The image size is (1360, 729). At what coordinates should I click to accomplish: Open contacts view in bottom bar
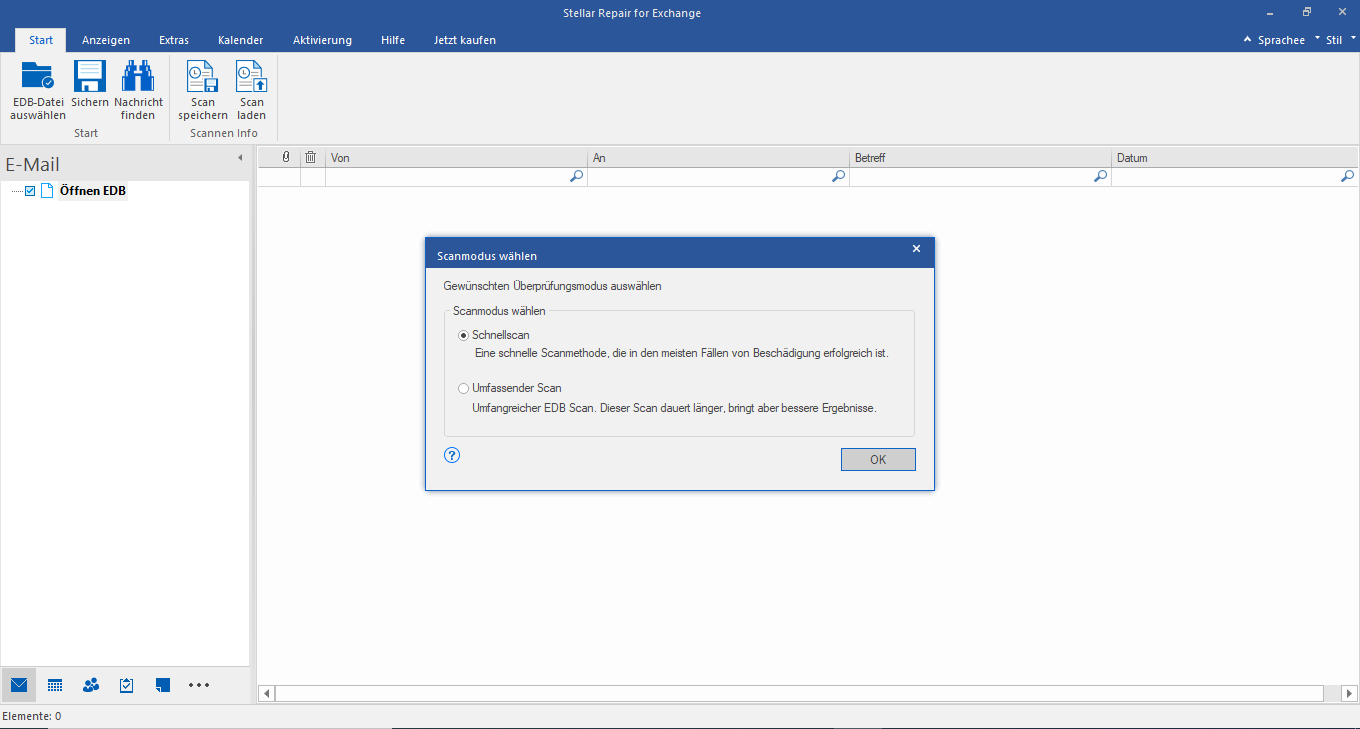(x=91, y=685)
